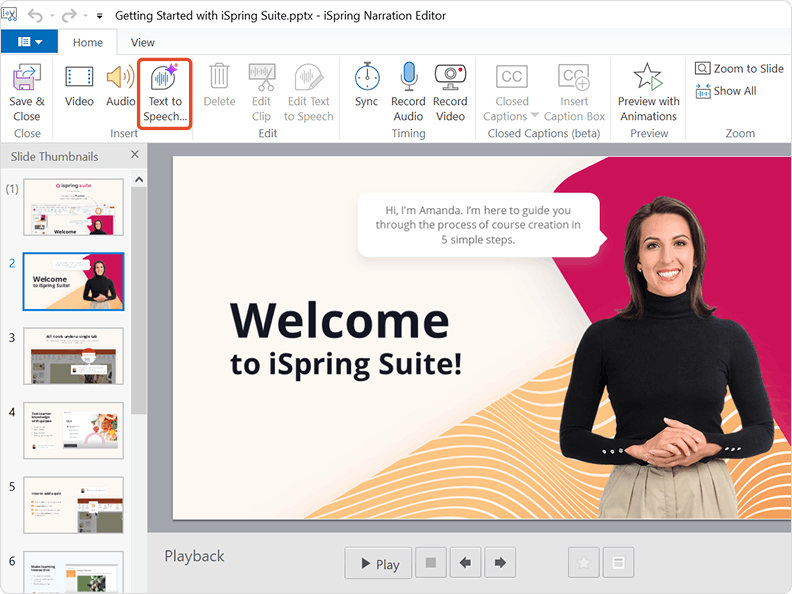Click the Delete trash icon
Image resolution: width=792 pixels, height=594 pixels.
pos(219,77)
